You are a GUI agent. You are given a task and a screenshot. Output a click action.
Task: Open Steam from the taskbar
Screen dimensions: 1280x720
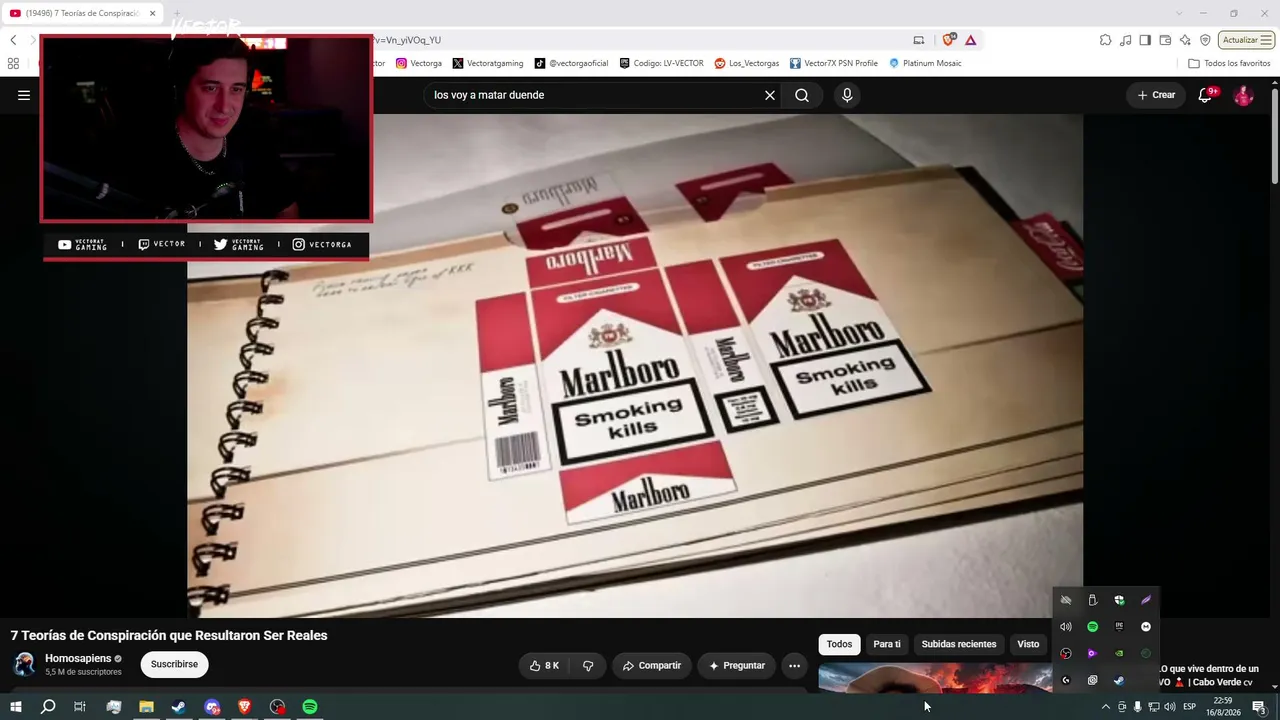178,707
